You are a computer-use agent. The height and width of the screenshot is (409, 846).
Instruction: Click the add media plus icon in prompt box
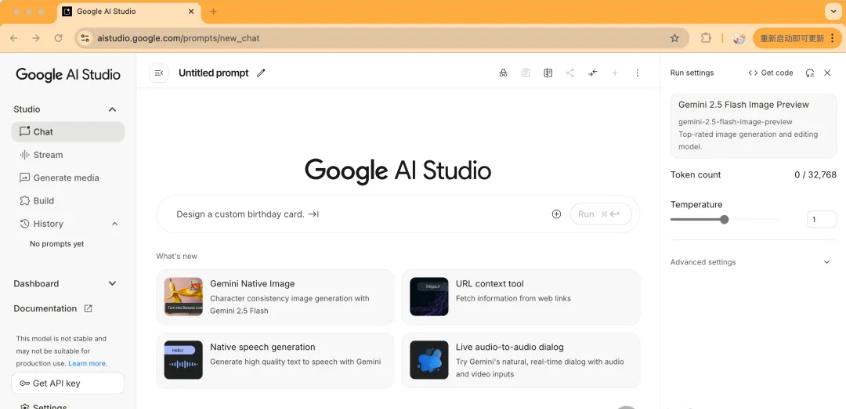[556, 214]
